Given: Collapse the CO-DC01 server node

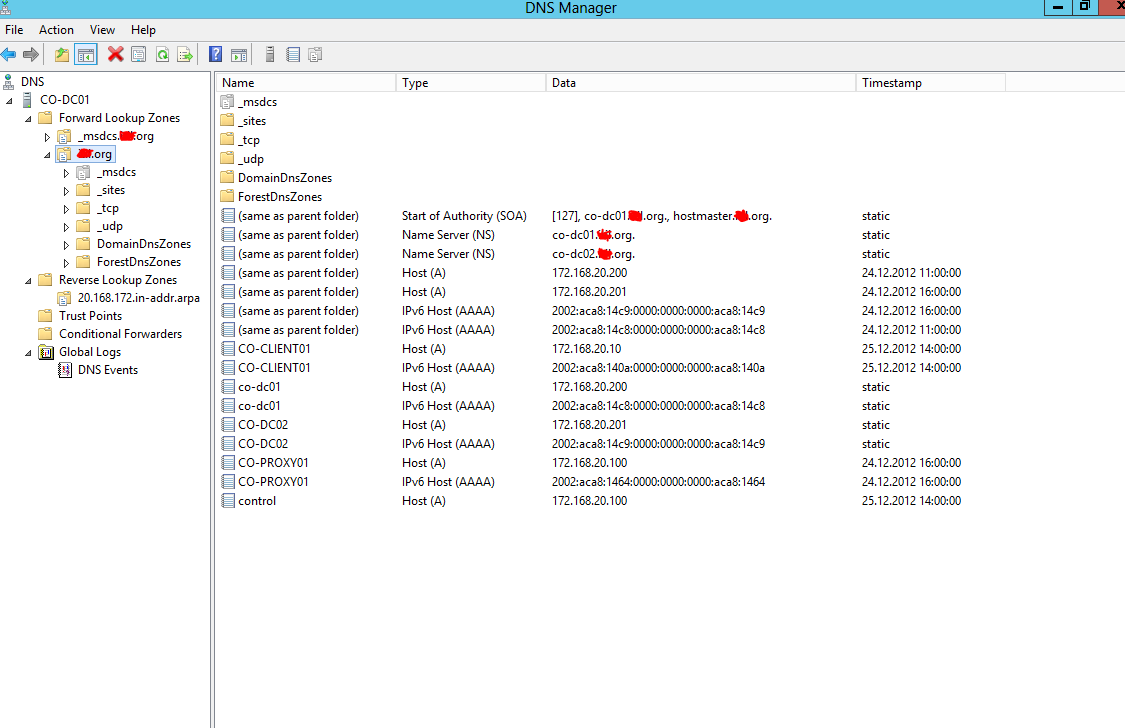Looking at the screenshot, I should click(9, 100).
